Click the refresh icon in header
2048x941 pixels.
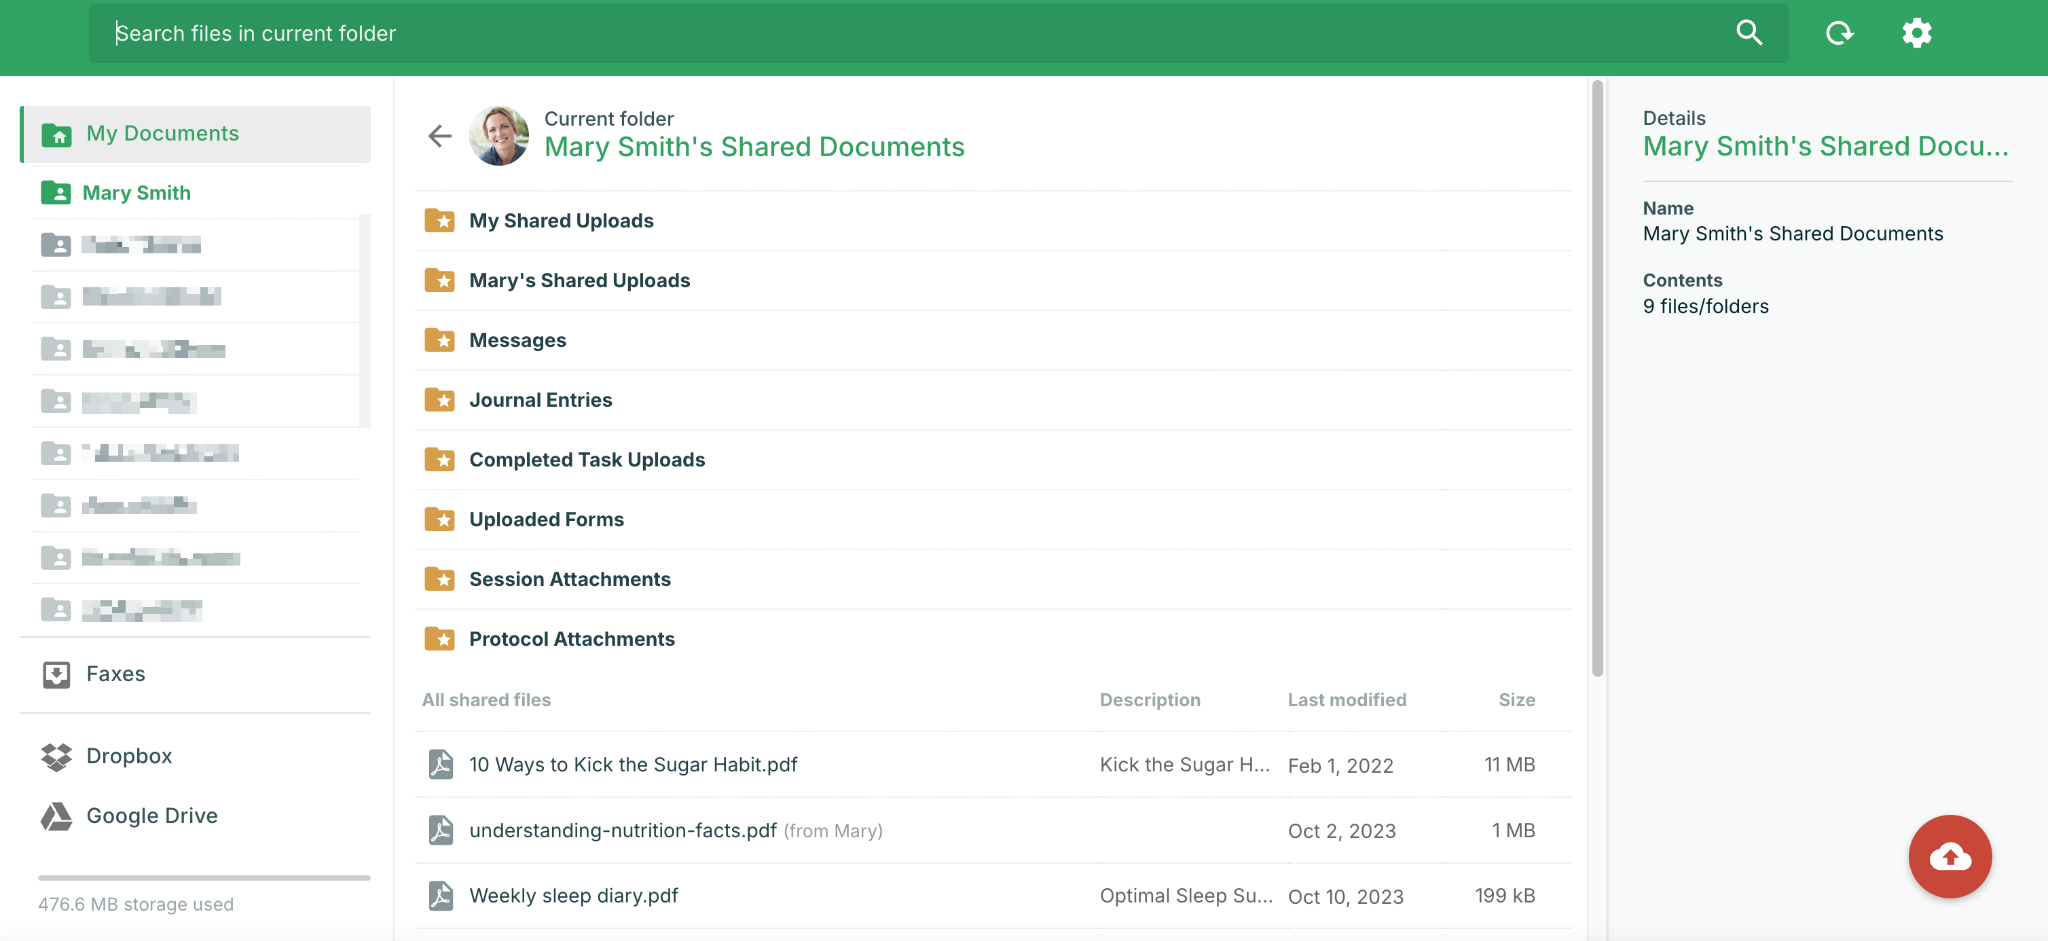click(x=1839, y=33)
